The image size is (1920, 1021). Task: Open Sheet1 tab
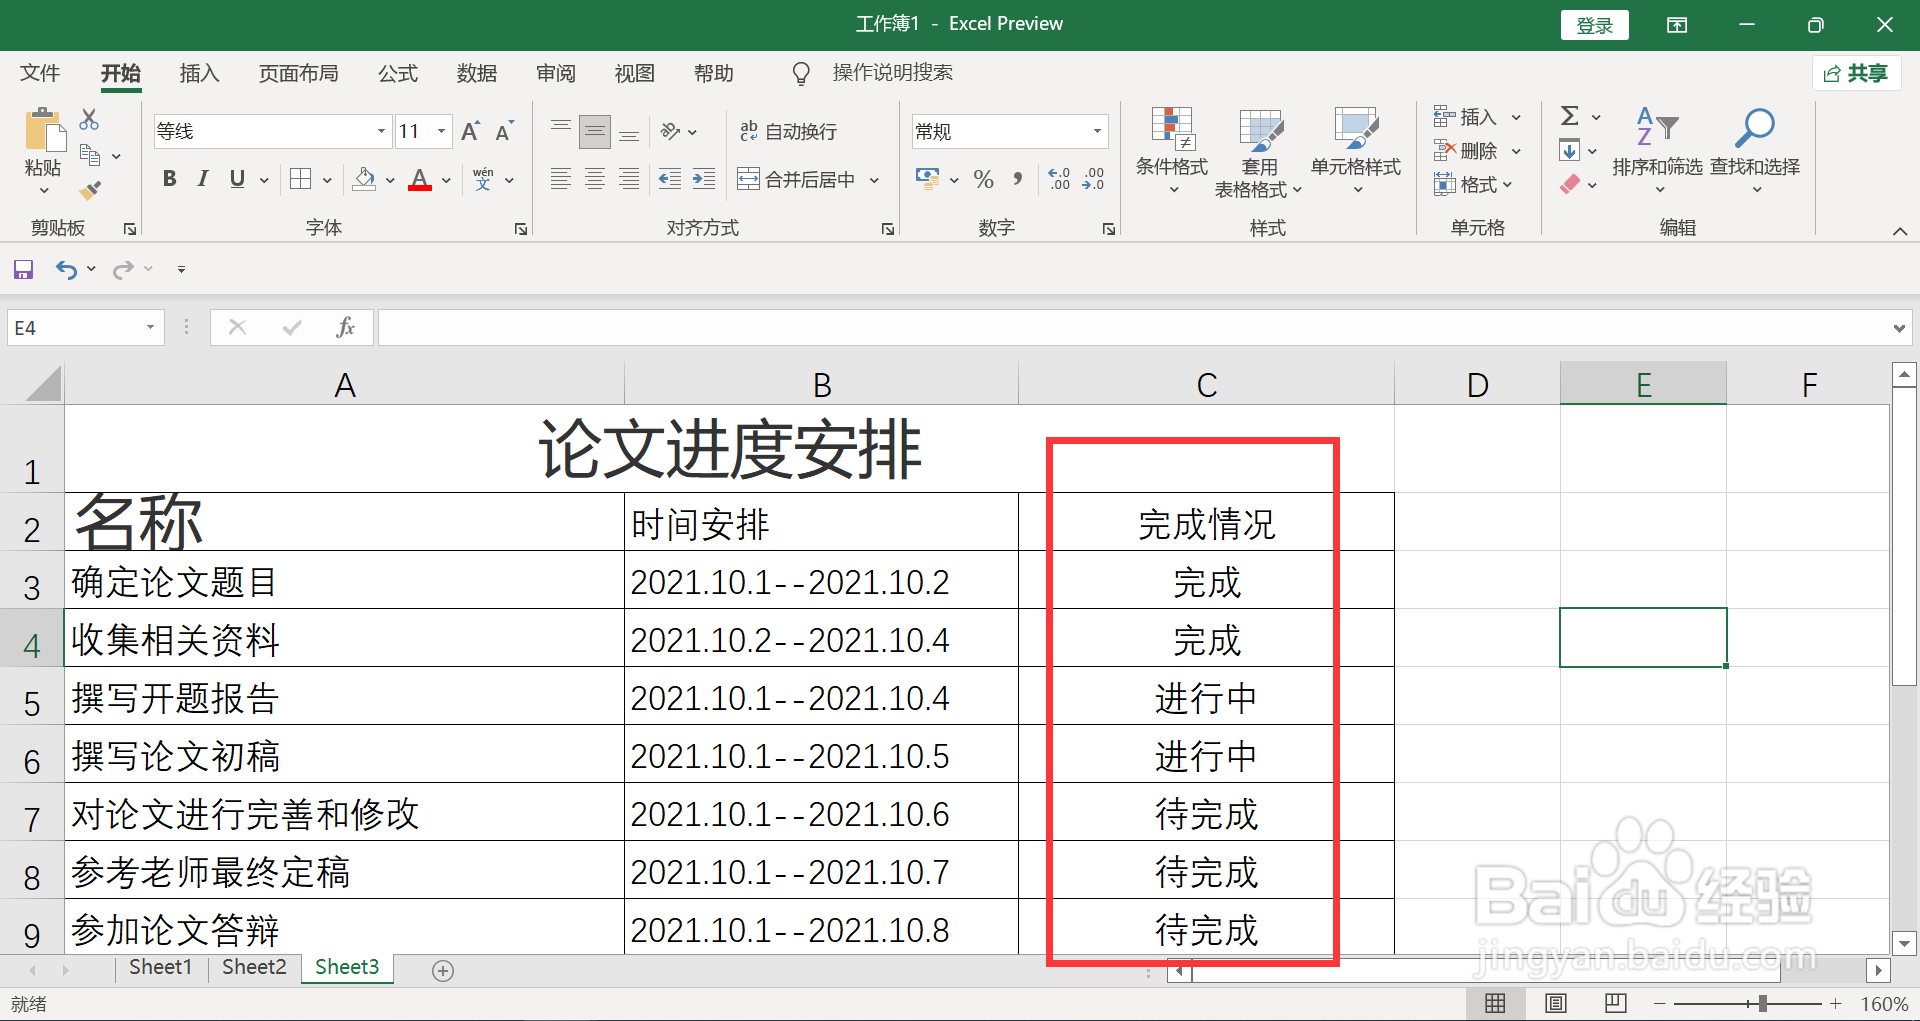160,967
